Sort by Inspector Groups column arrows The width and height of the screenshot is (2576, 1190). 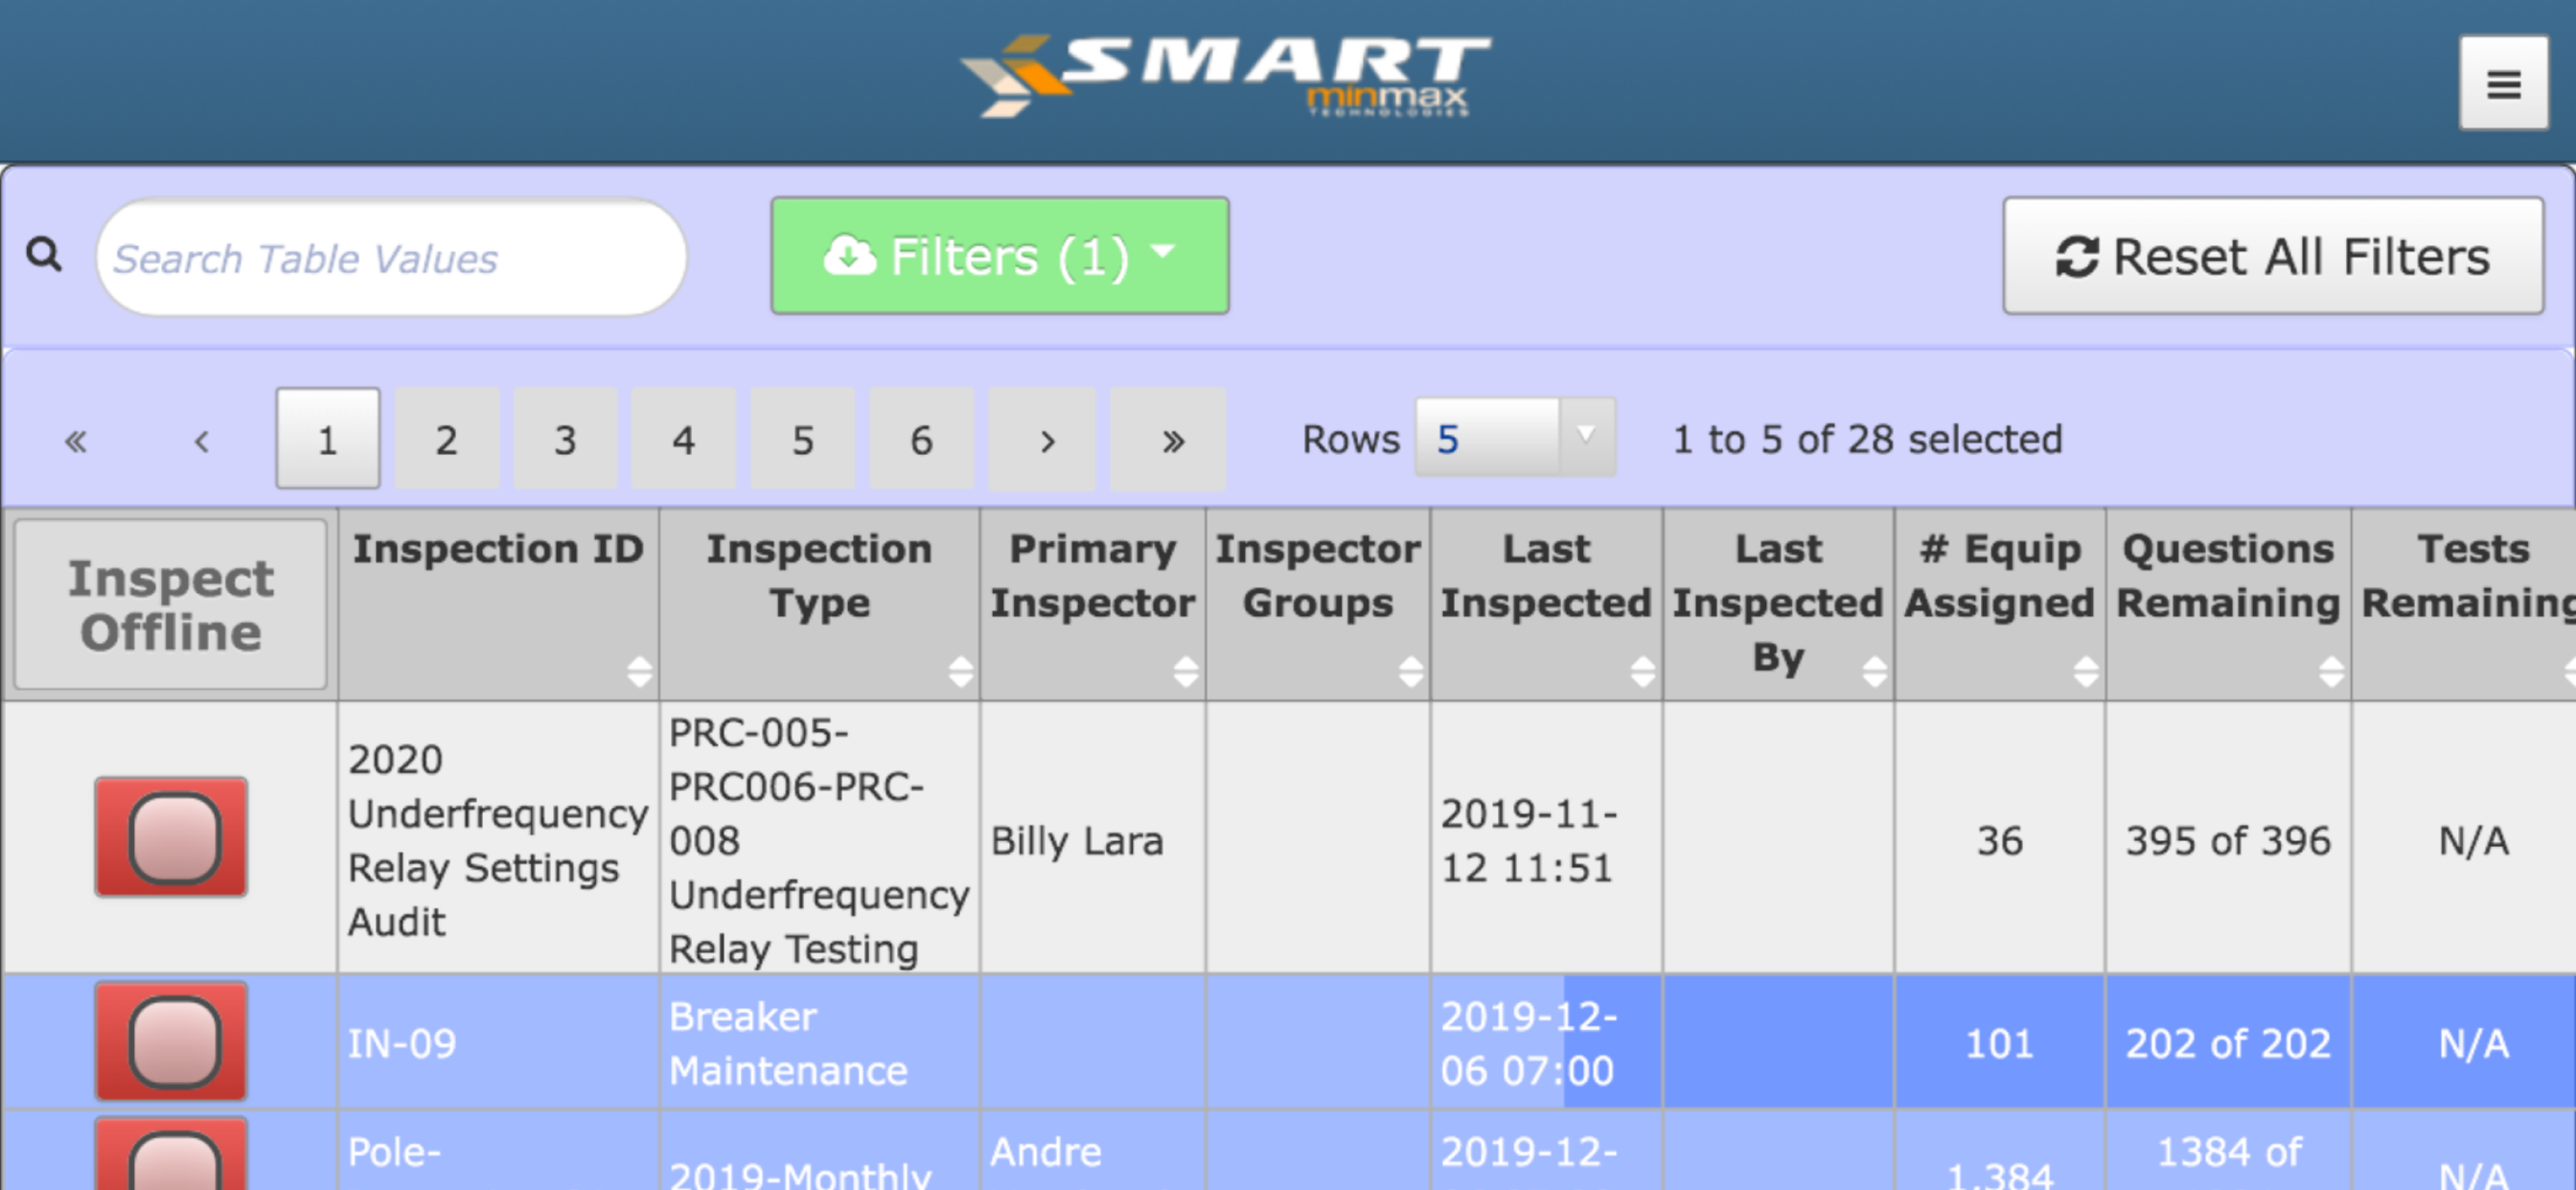pyautogui.click(x=1410, y=671)
